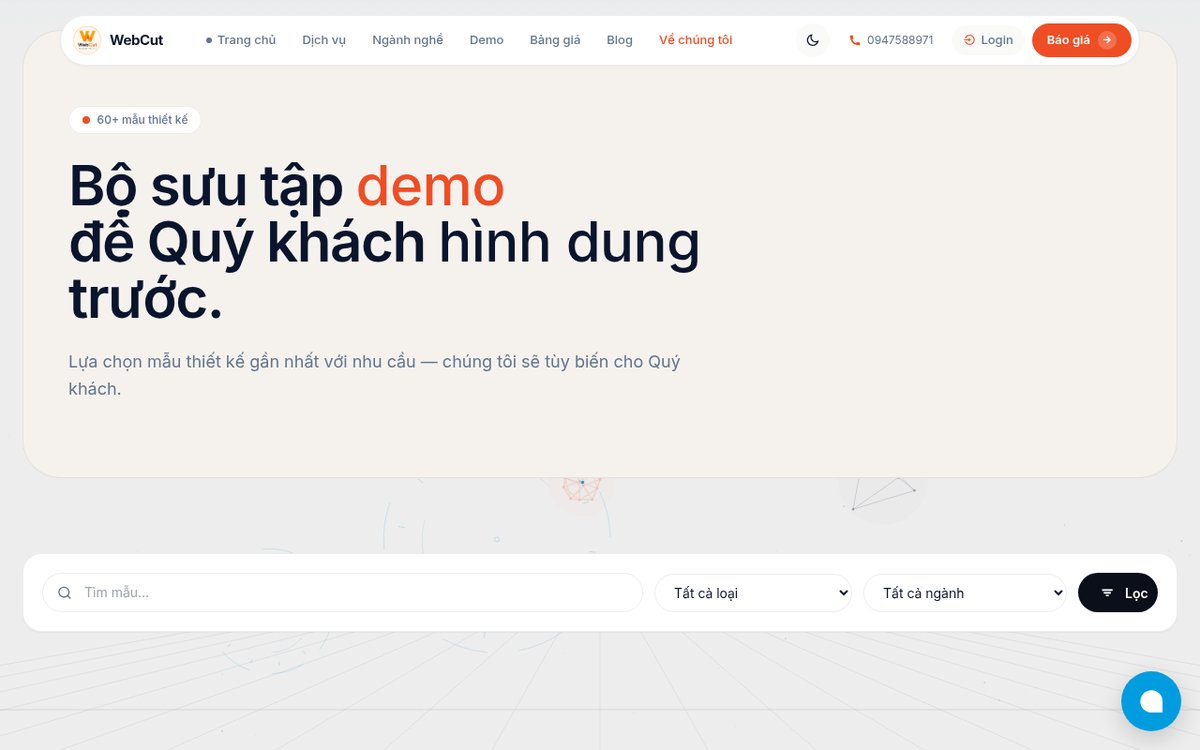Click the arrow icon in Báo giá button
The width and height of the screenshot is (1200, 750).
pyautogui.click(x=1107, y=40)
